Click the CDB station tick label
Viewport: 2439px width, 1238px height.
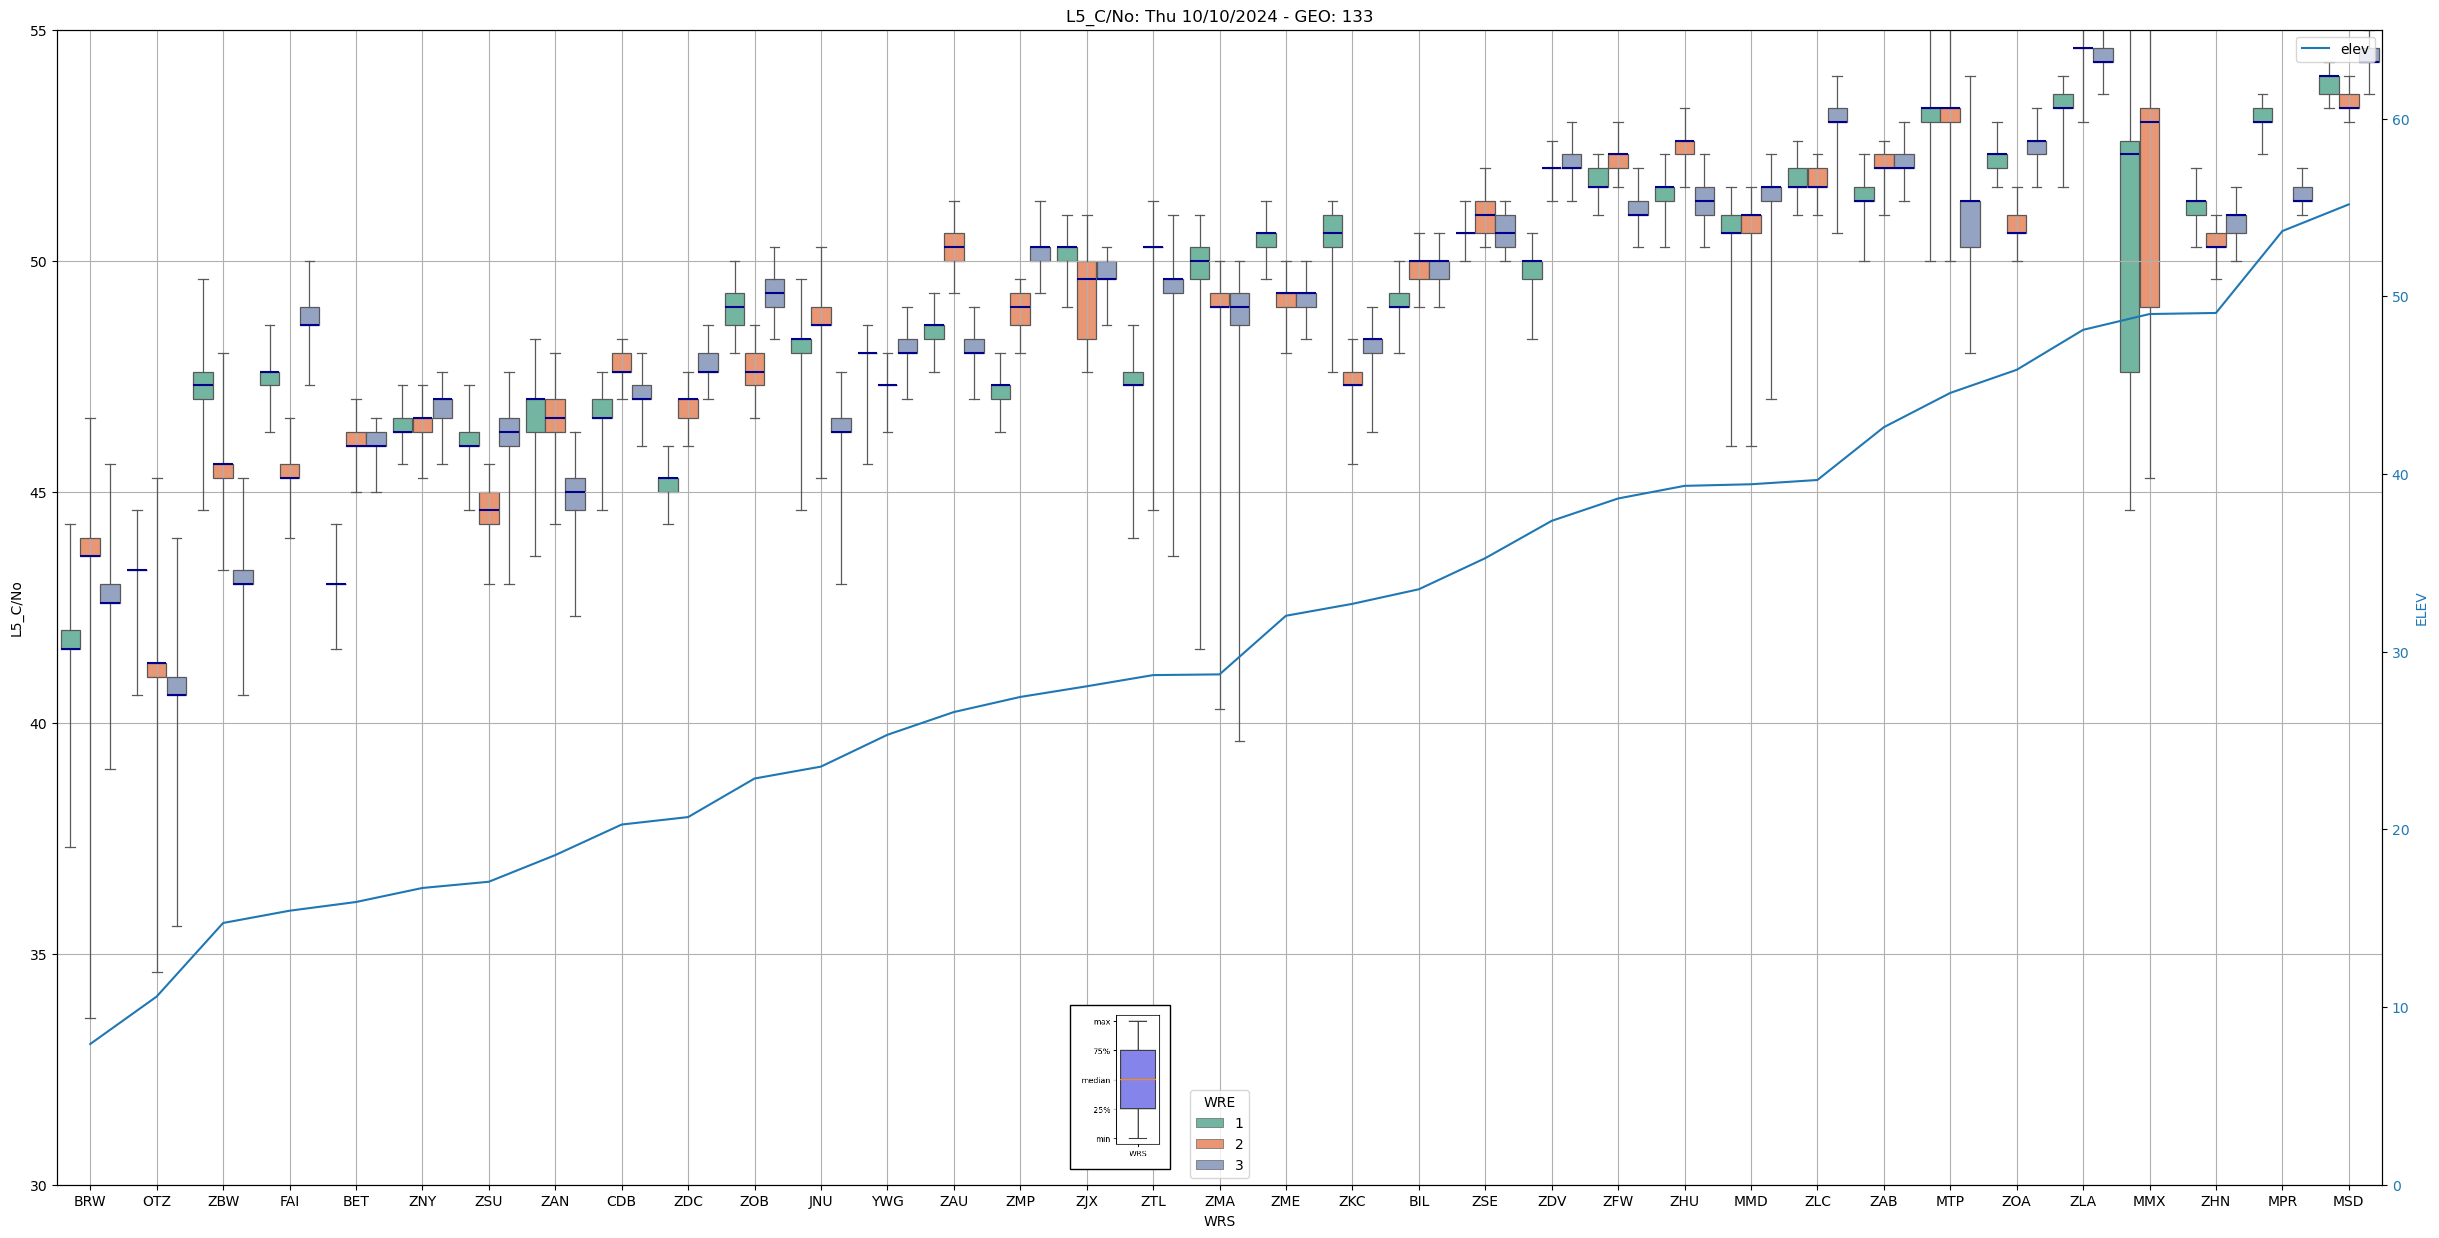[x=622, y=1201]
